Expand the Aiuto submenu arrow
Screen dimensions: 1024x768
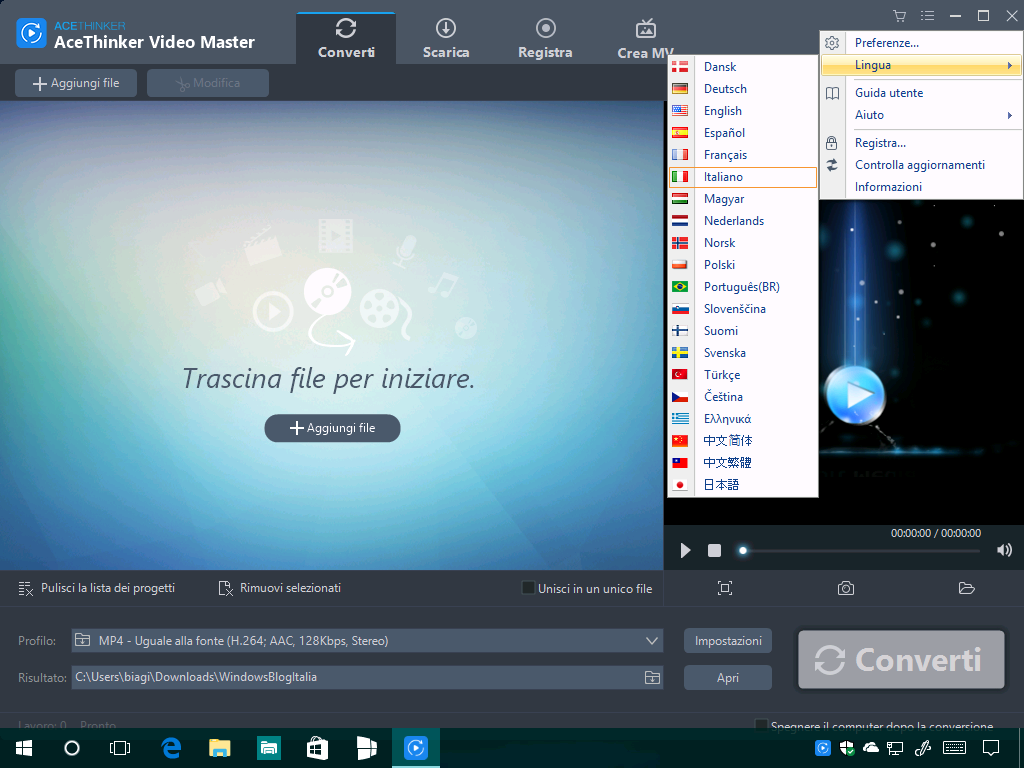coord(1010,115)
